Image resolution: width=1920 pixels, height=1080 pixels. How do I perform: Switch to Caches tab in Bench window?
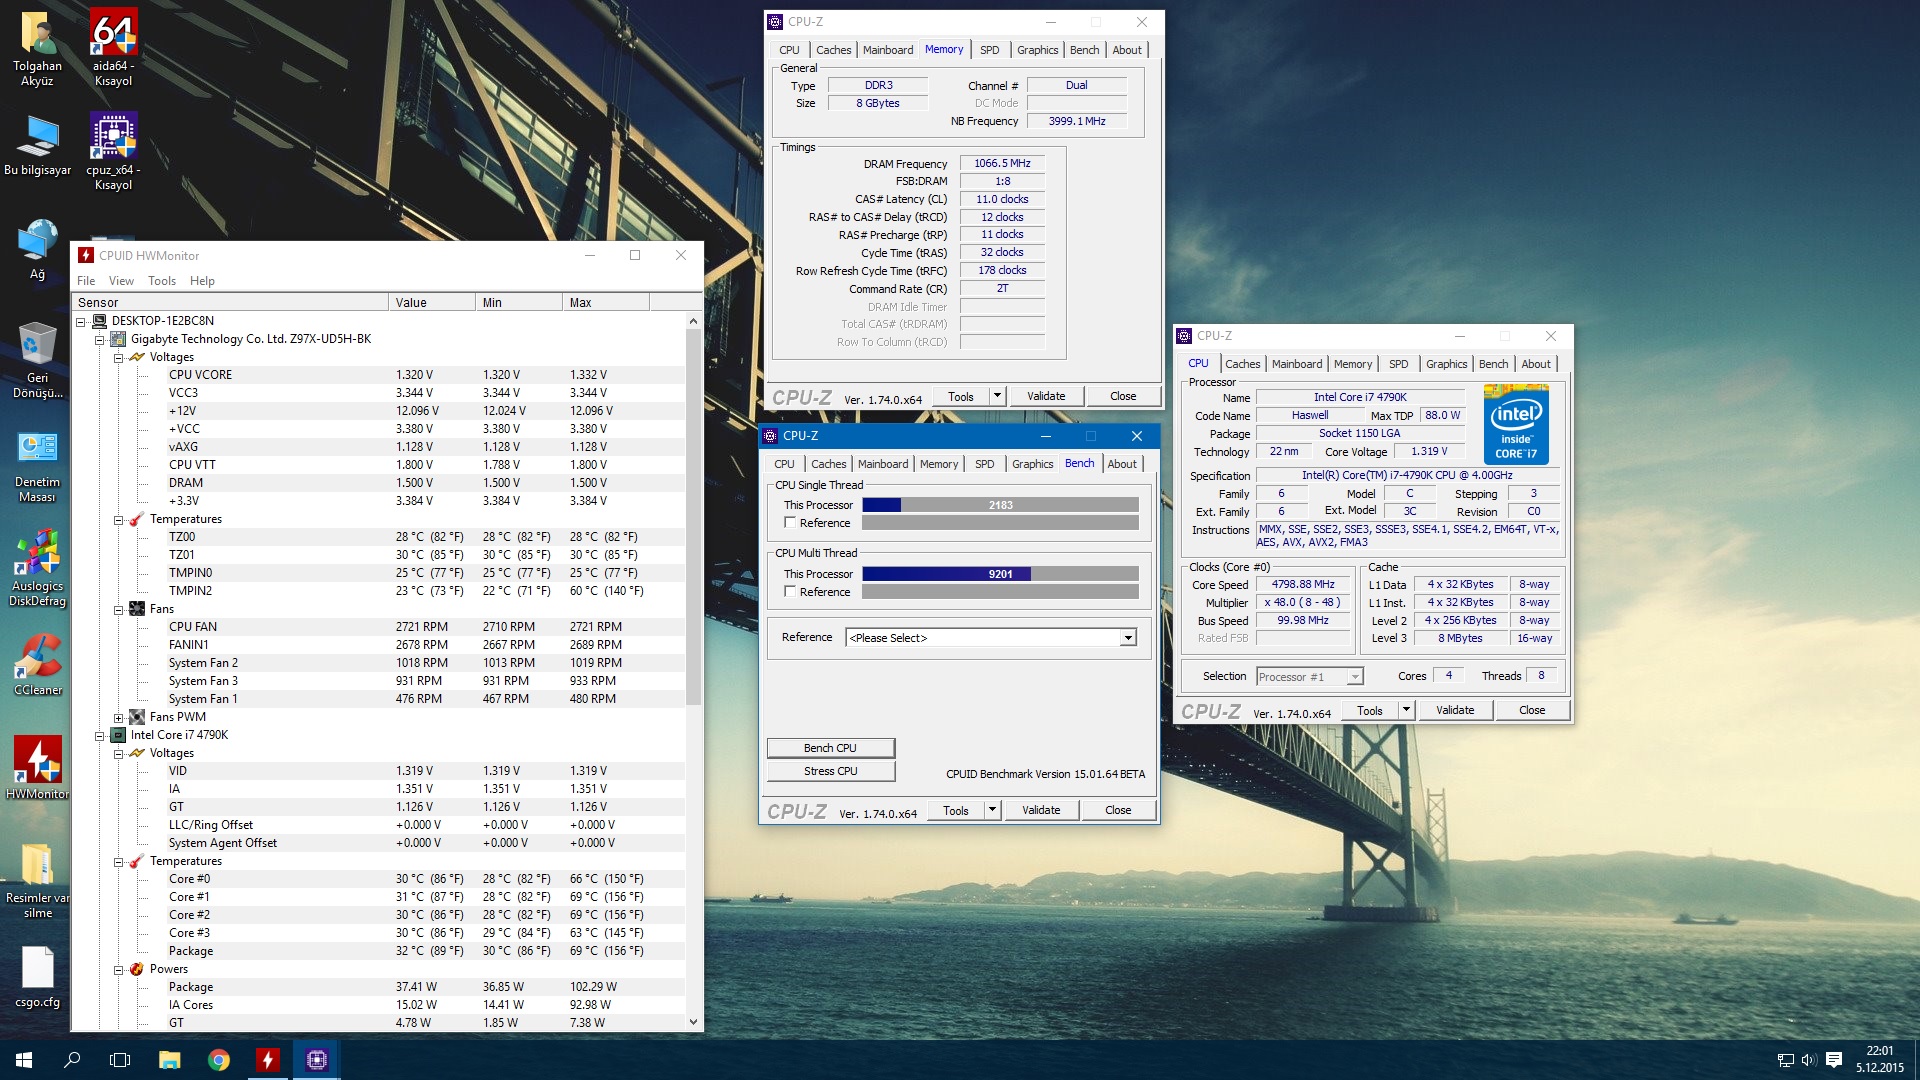828,464
